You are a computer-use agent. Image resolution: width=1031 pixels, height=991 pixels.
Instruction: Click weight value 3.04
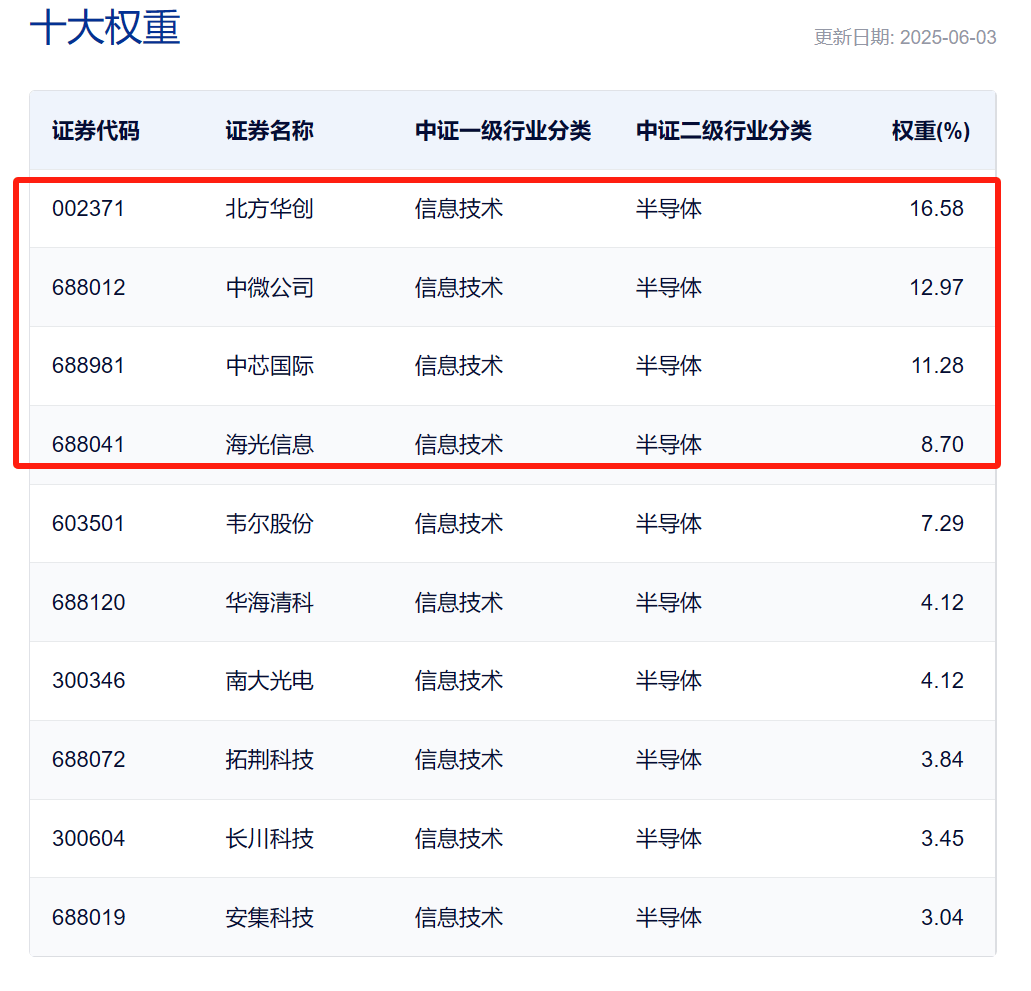pyautogui.click(x=942, y=917)
